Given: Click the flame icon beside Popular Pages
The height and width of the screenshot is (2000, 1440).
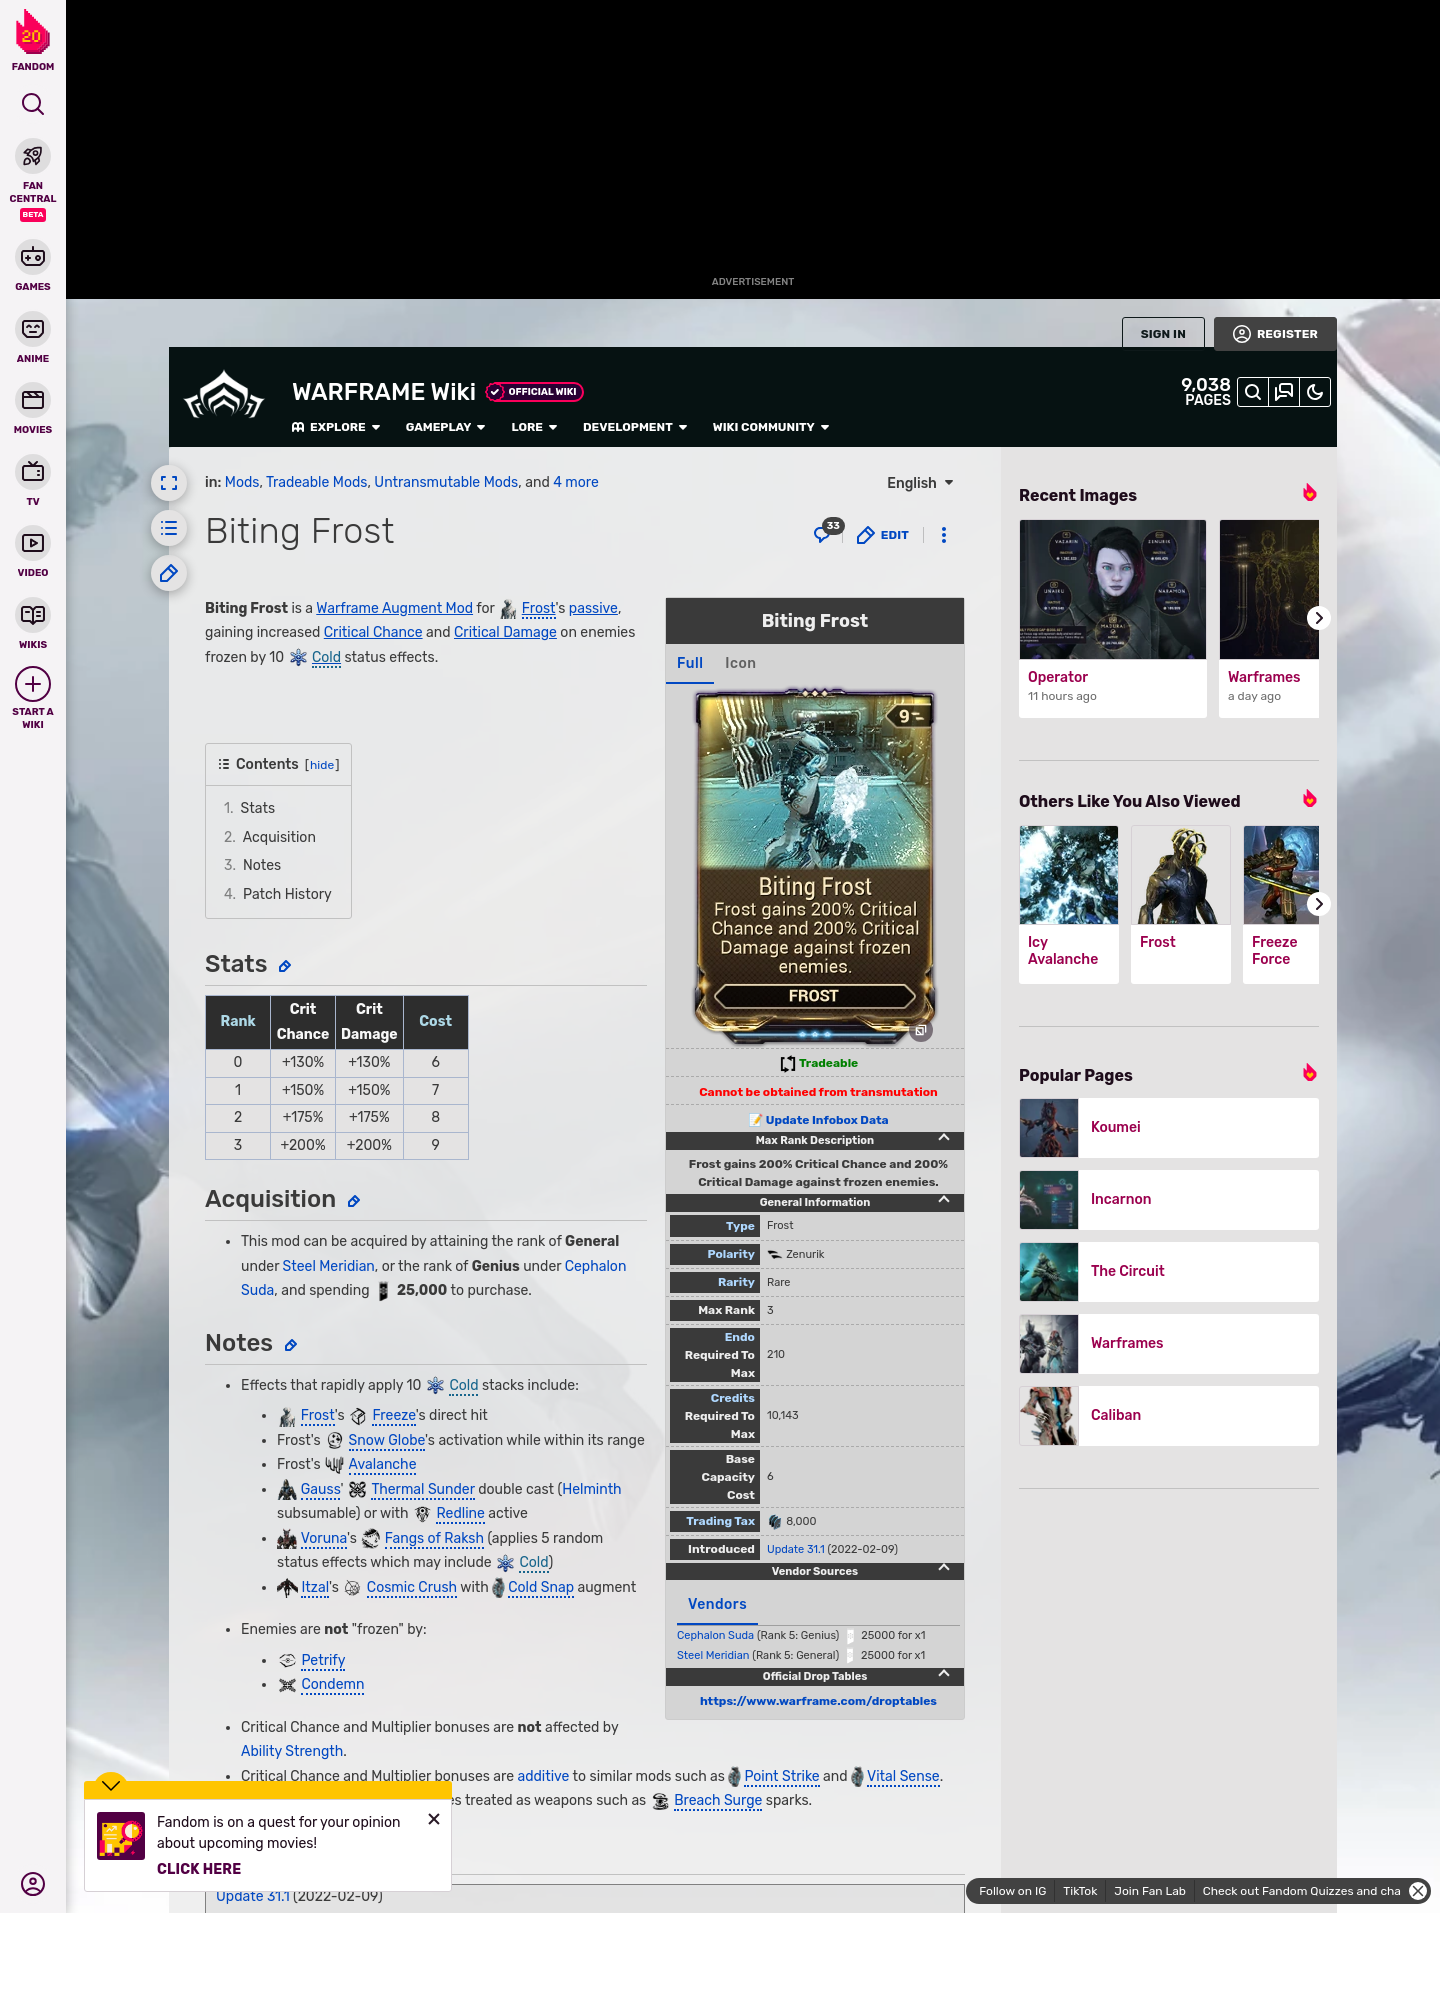Looking at the screenshot, I should click(1309, 1073).
